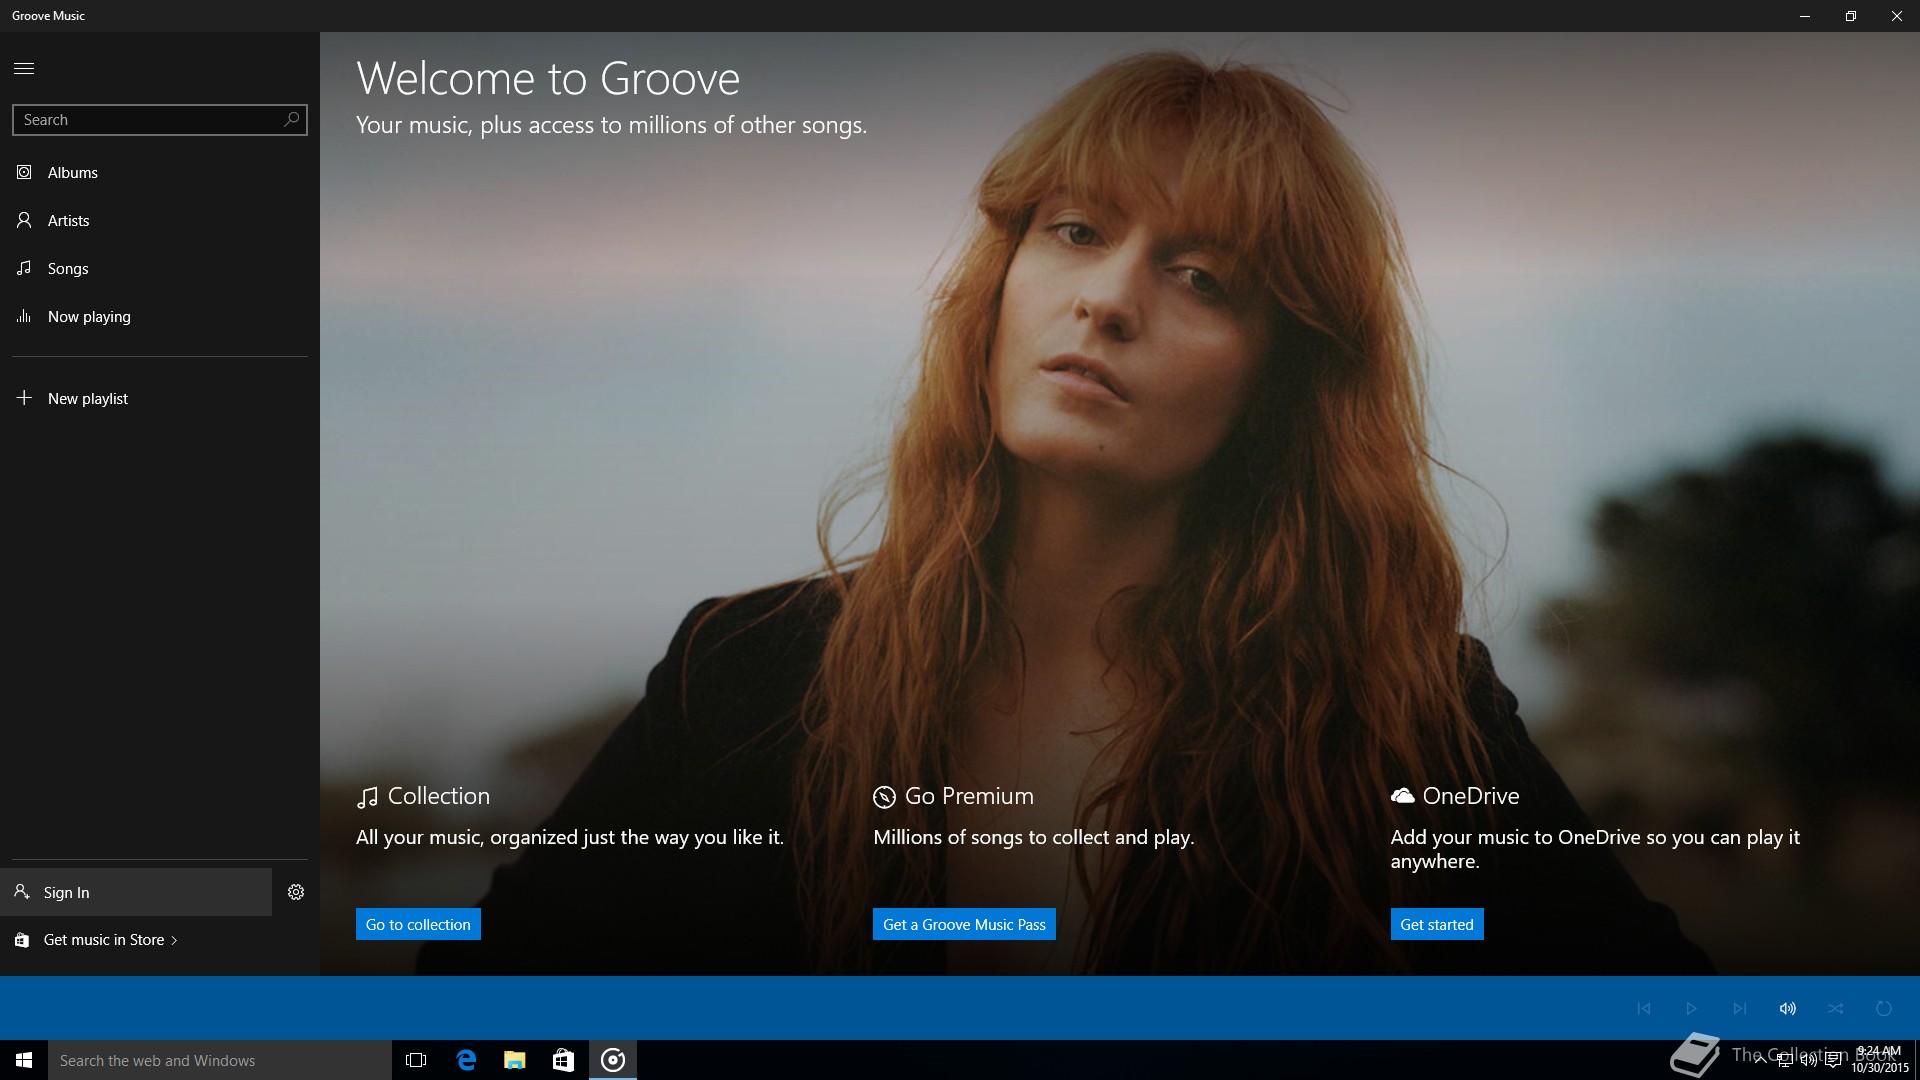Focus the Search music field
Image resolution: width=1920 pixels, height=1080 pixels.
160,119
